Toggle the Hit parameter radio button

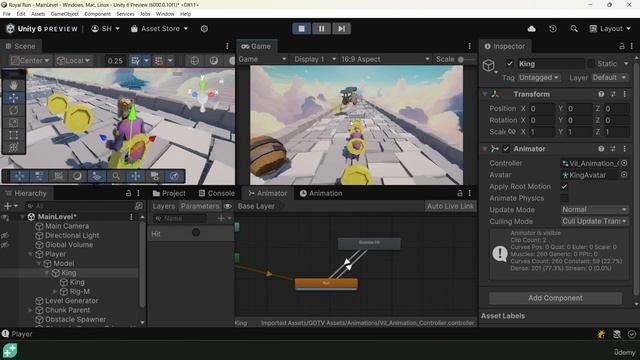pos(196,232)
